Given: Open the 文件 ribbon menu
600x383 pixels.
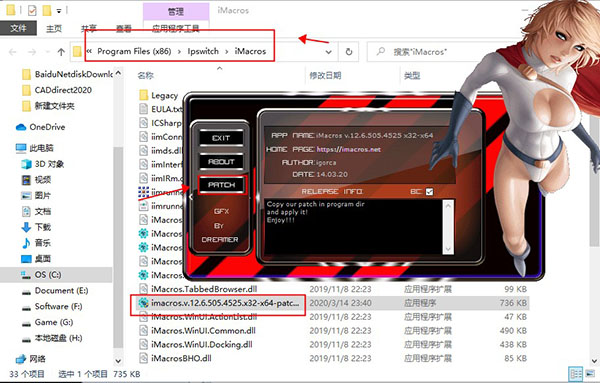Looking at the screenshot, I should 18,28.
